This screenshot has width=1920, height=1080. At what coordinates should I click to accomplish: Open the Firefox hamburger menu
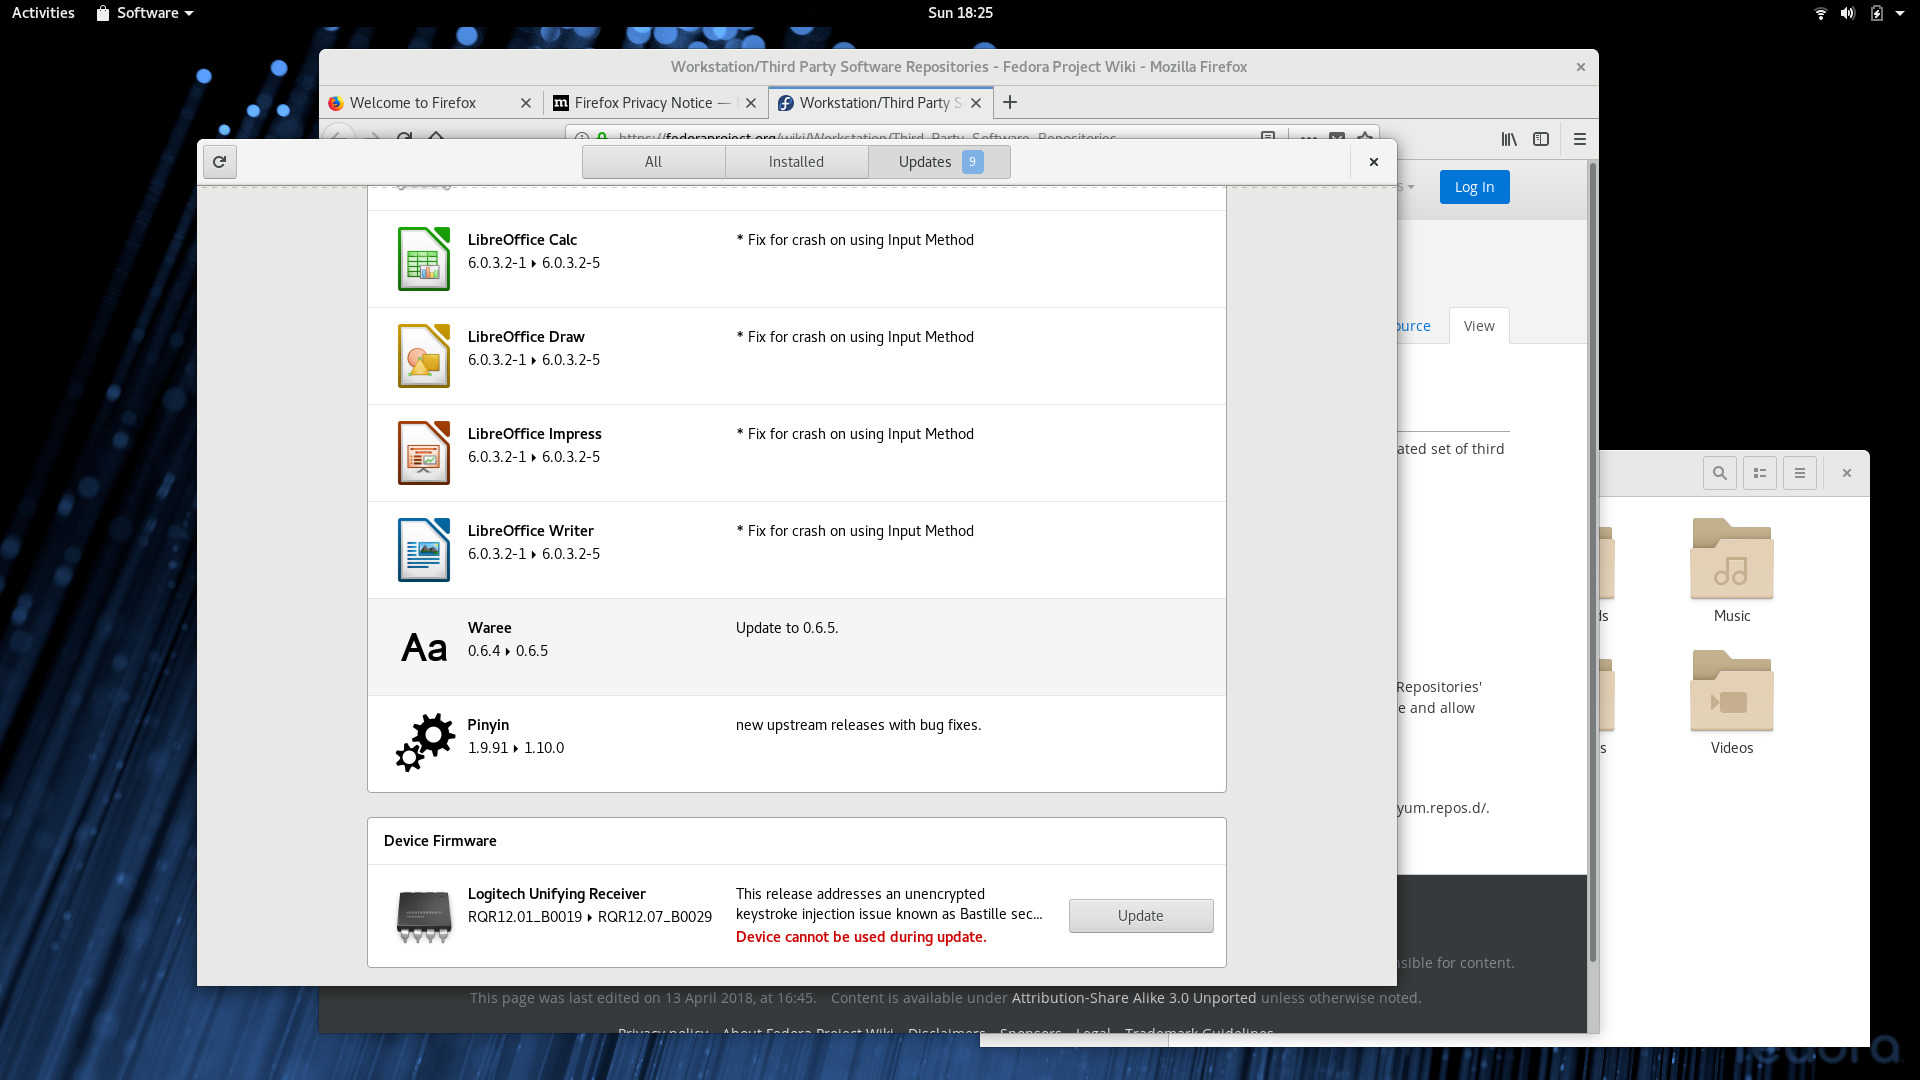coord(1580,139)
